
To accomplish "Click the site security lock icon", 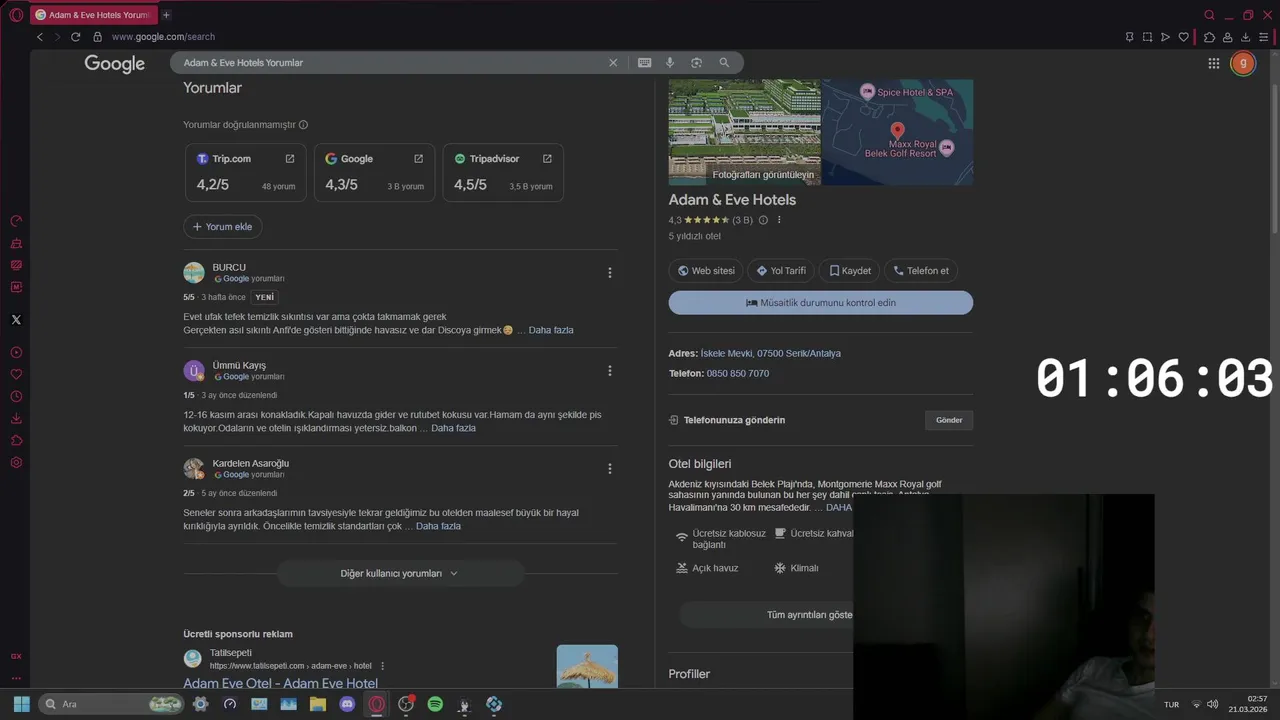I will (97, 37).
